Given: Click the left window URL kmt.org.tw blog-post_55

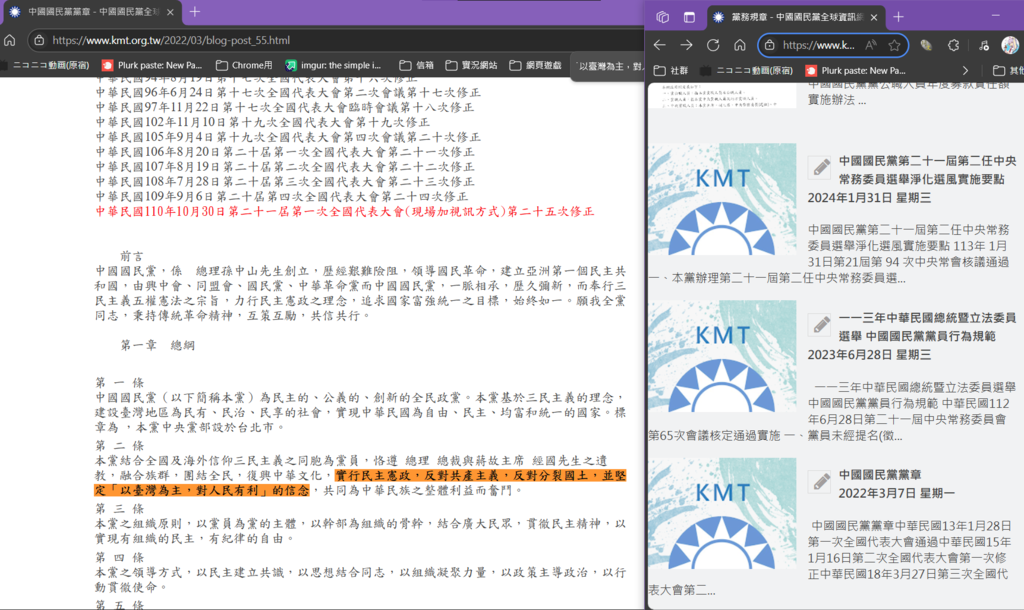Looking at the screenshot, I should pyautogui.click(x=171, y=40).
